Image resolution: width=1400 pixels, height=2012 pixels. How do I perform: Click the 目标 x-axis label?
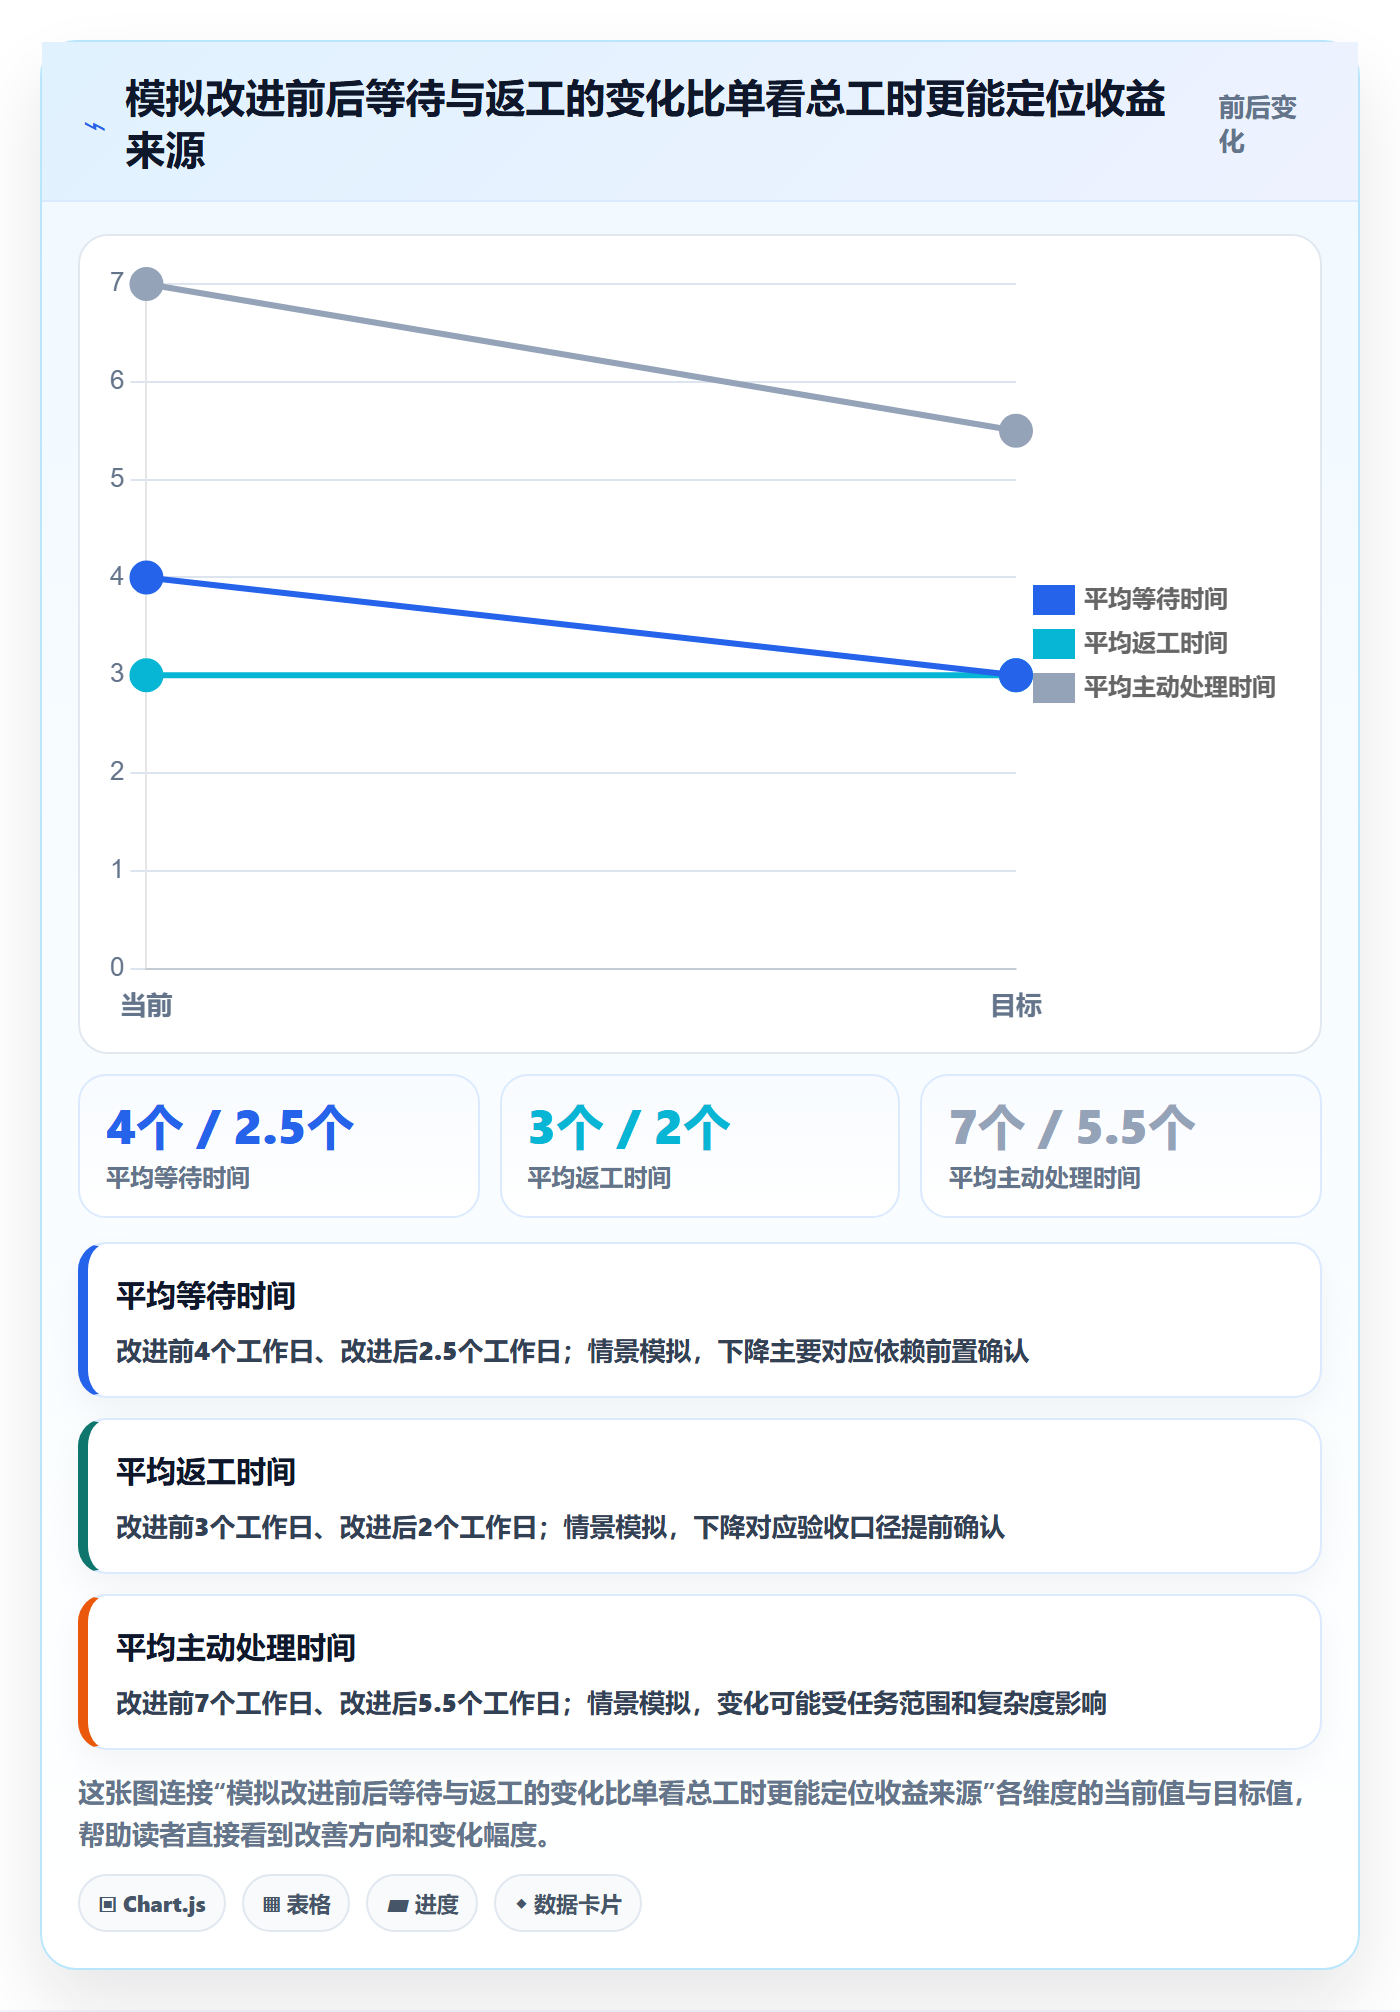click(1016, 1005)
